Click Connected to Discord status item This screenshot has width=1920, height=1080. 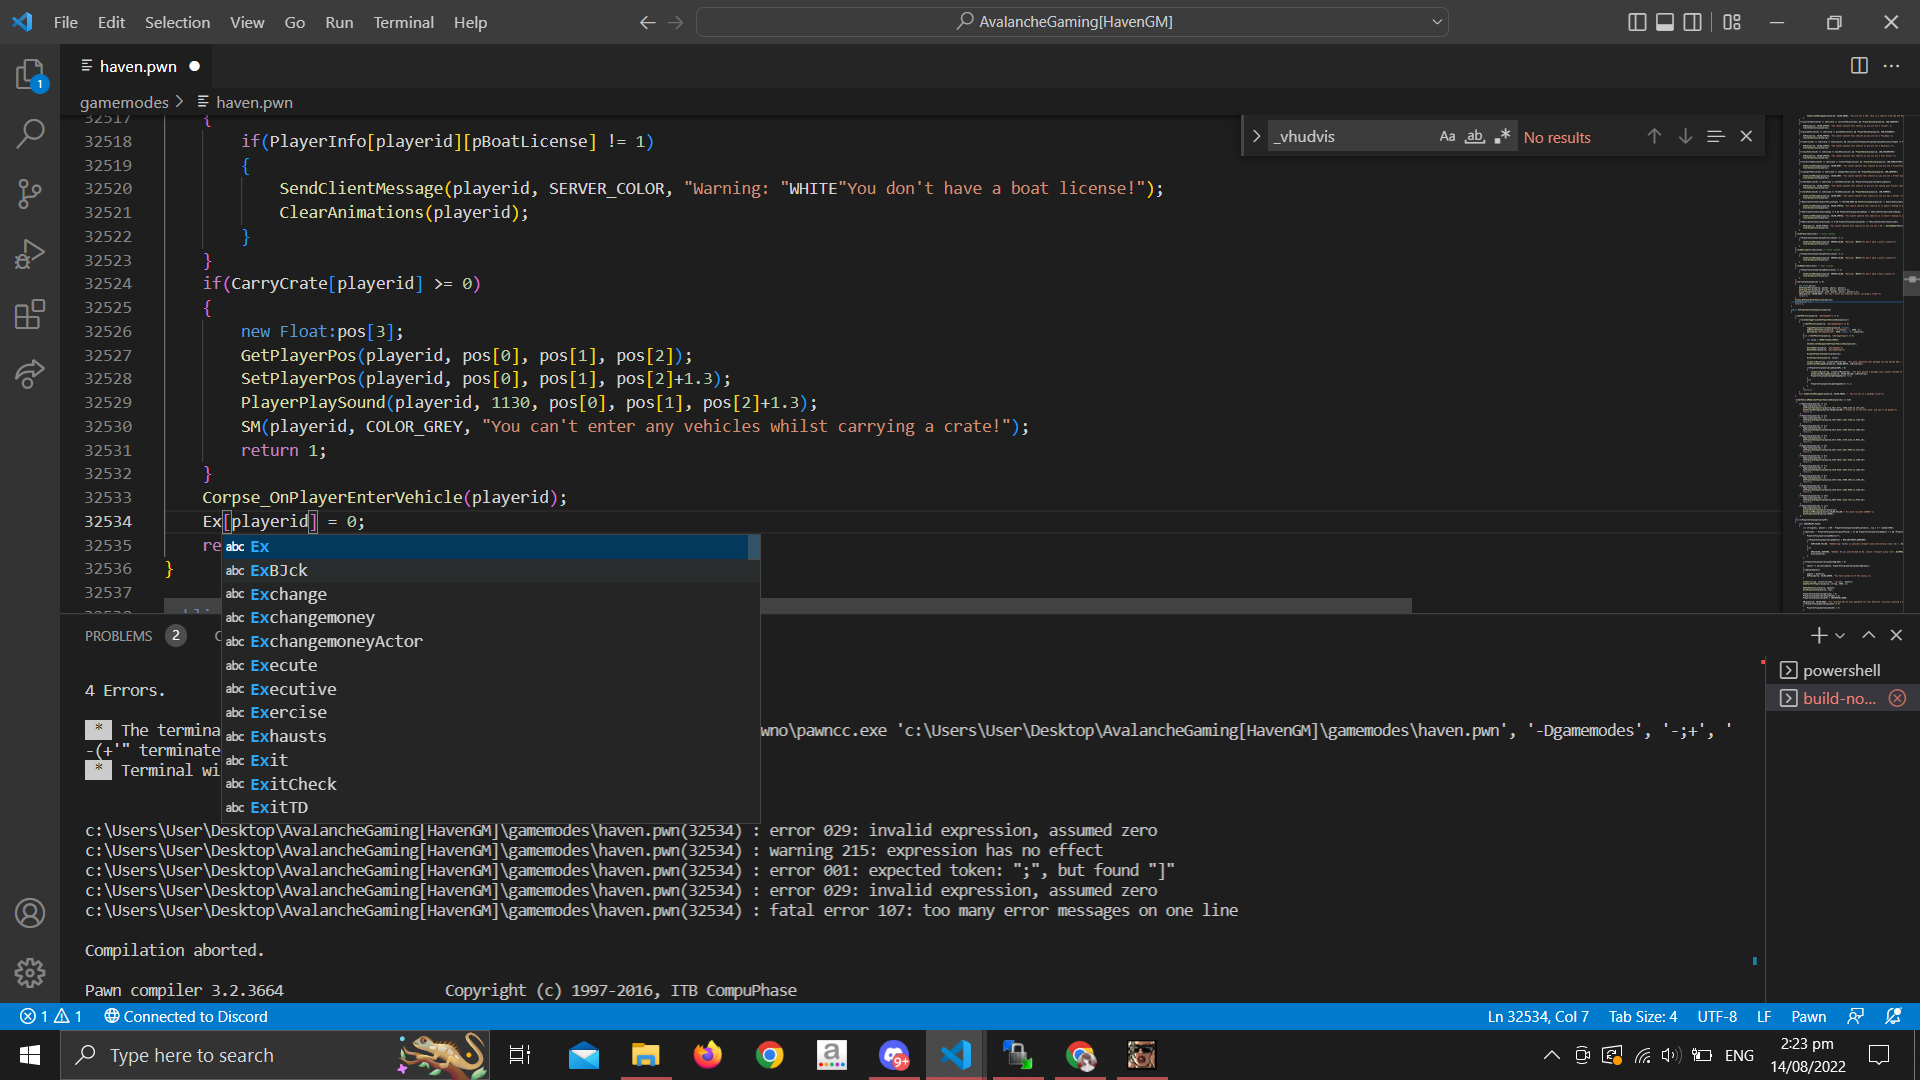point(186,1017)
